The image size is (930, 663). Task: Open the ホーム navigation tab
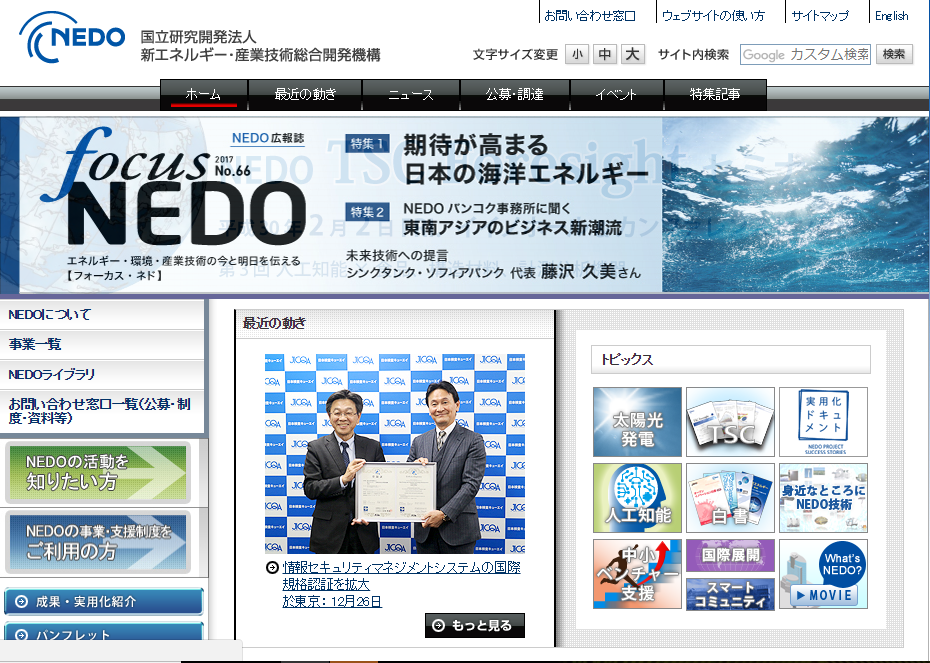[203, 95]
